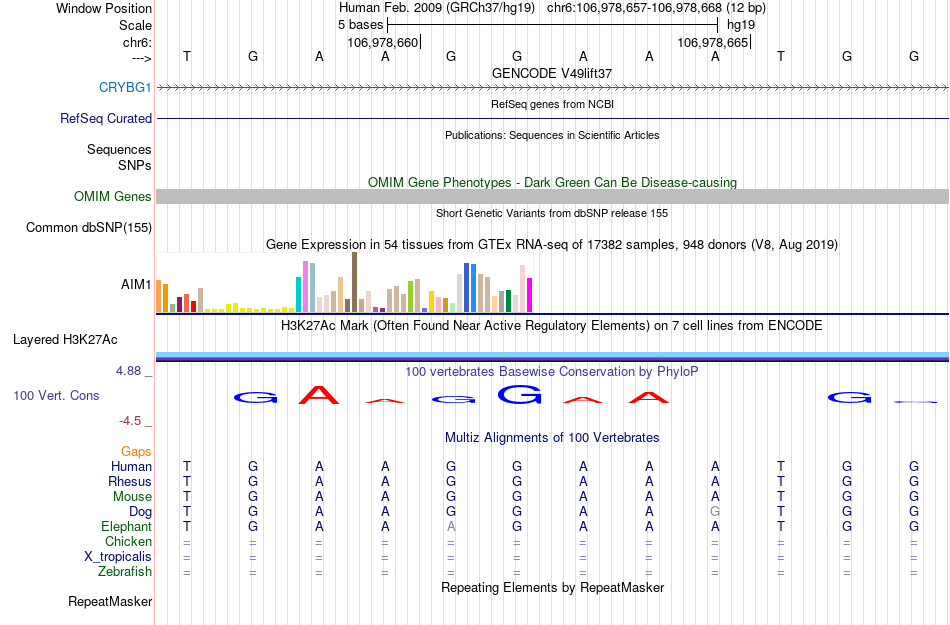Click the CRYBG1 intron arrow line
Viewport: 950px width, 625px height.
pos(552,88)
